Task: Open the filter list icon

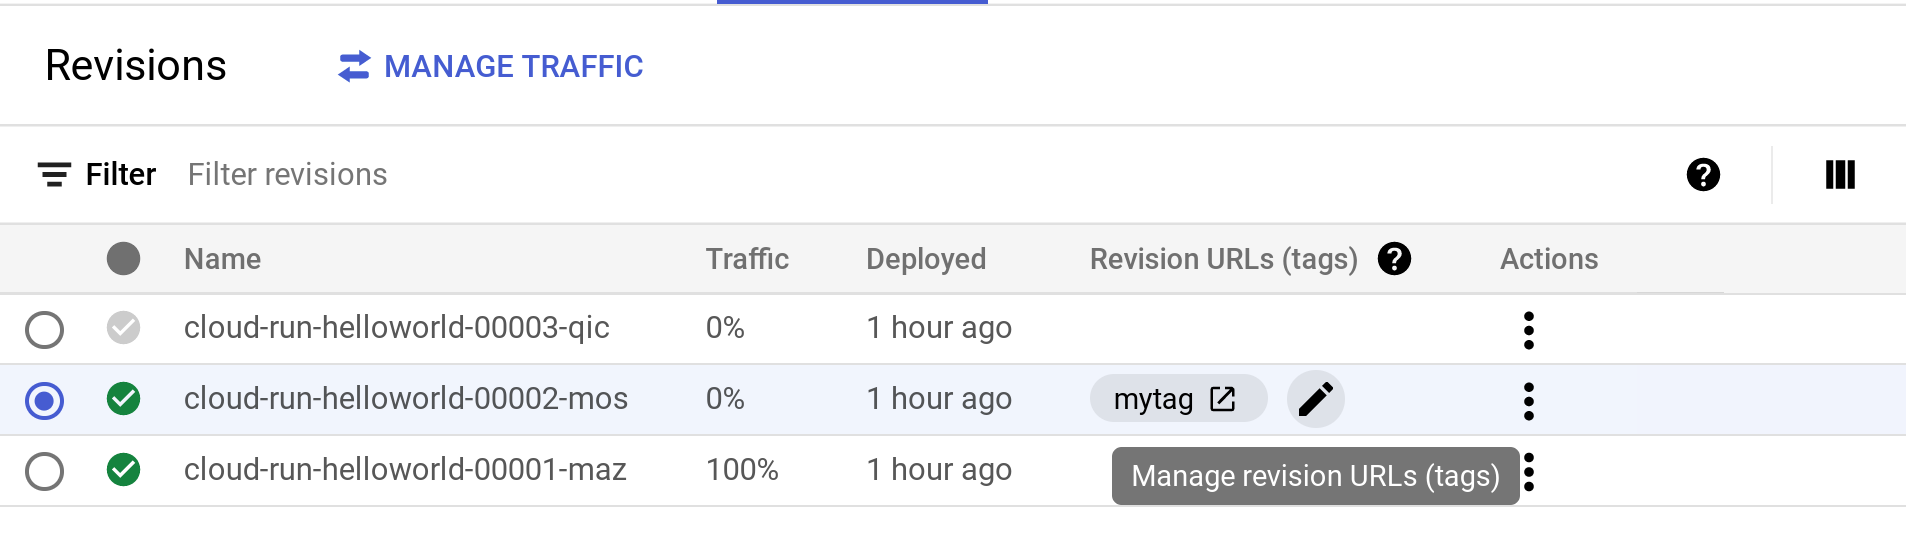Action: pos(54,175)
